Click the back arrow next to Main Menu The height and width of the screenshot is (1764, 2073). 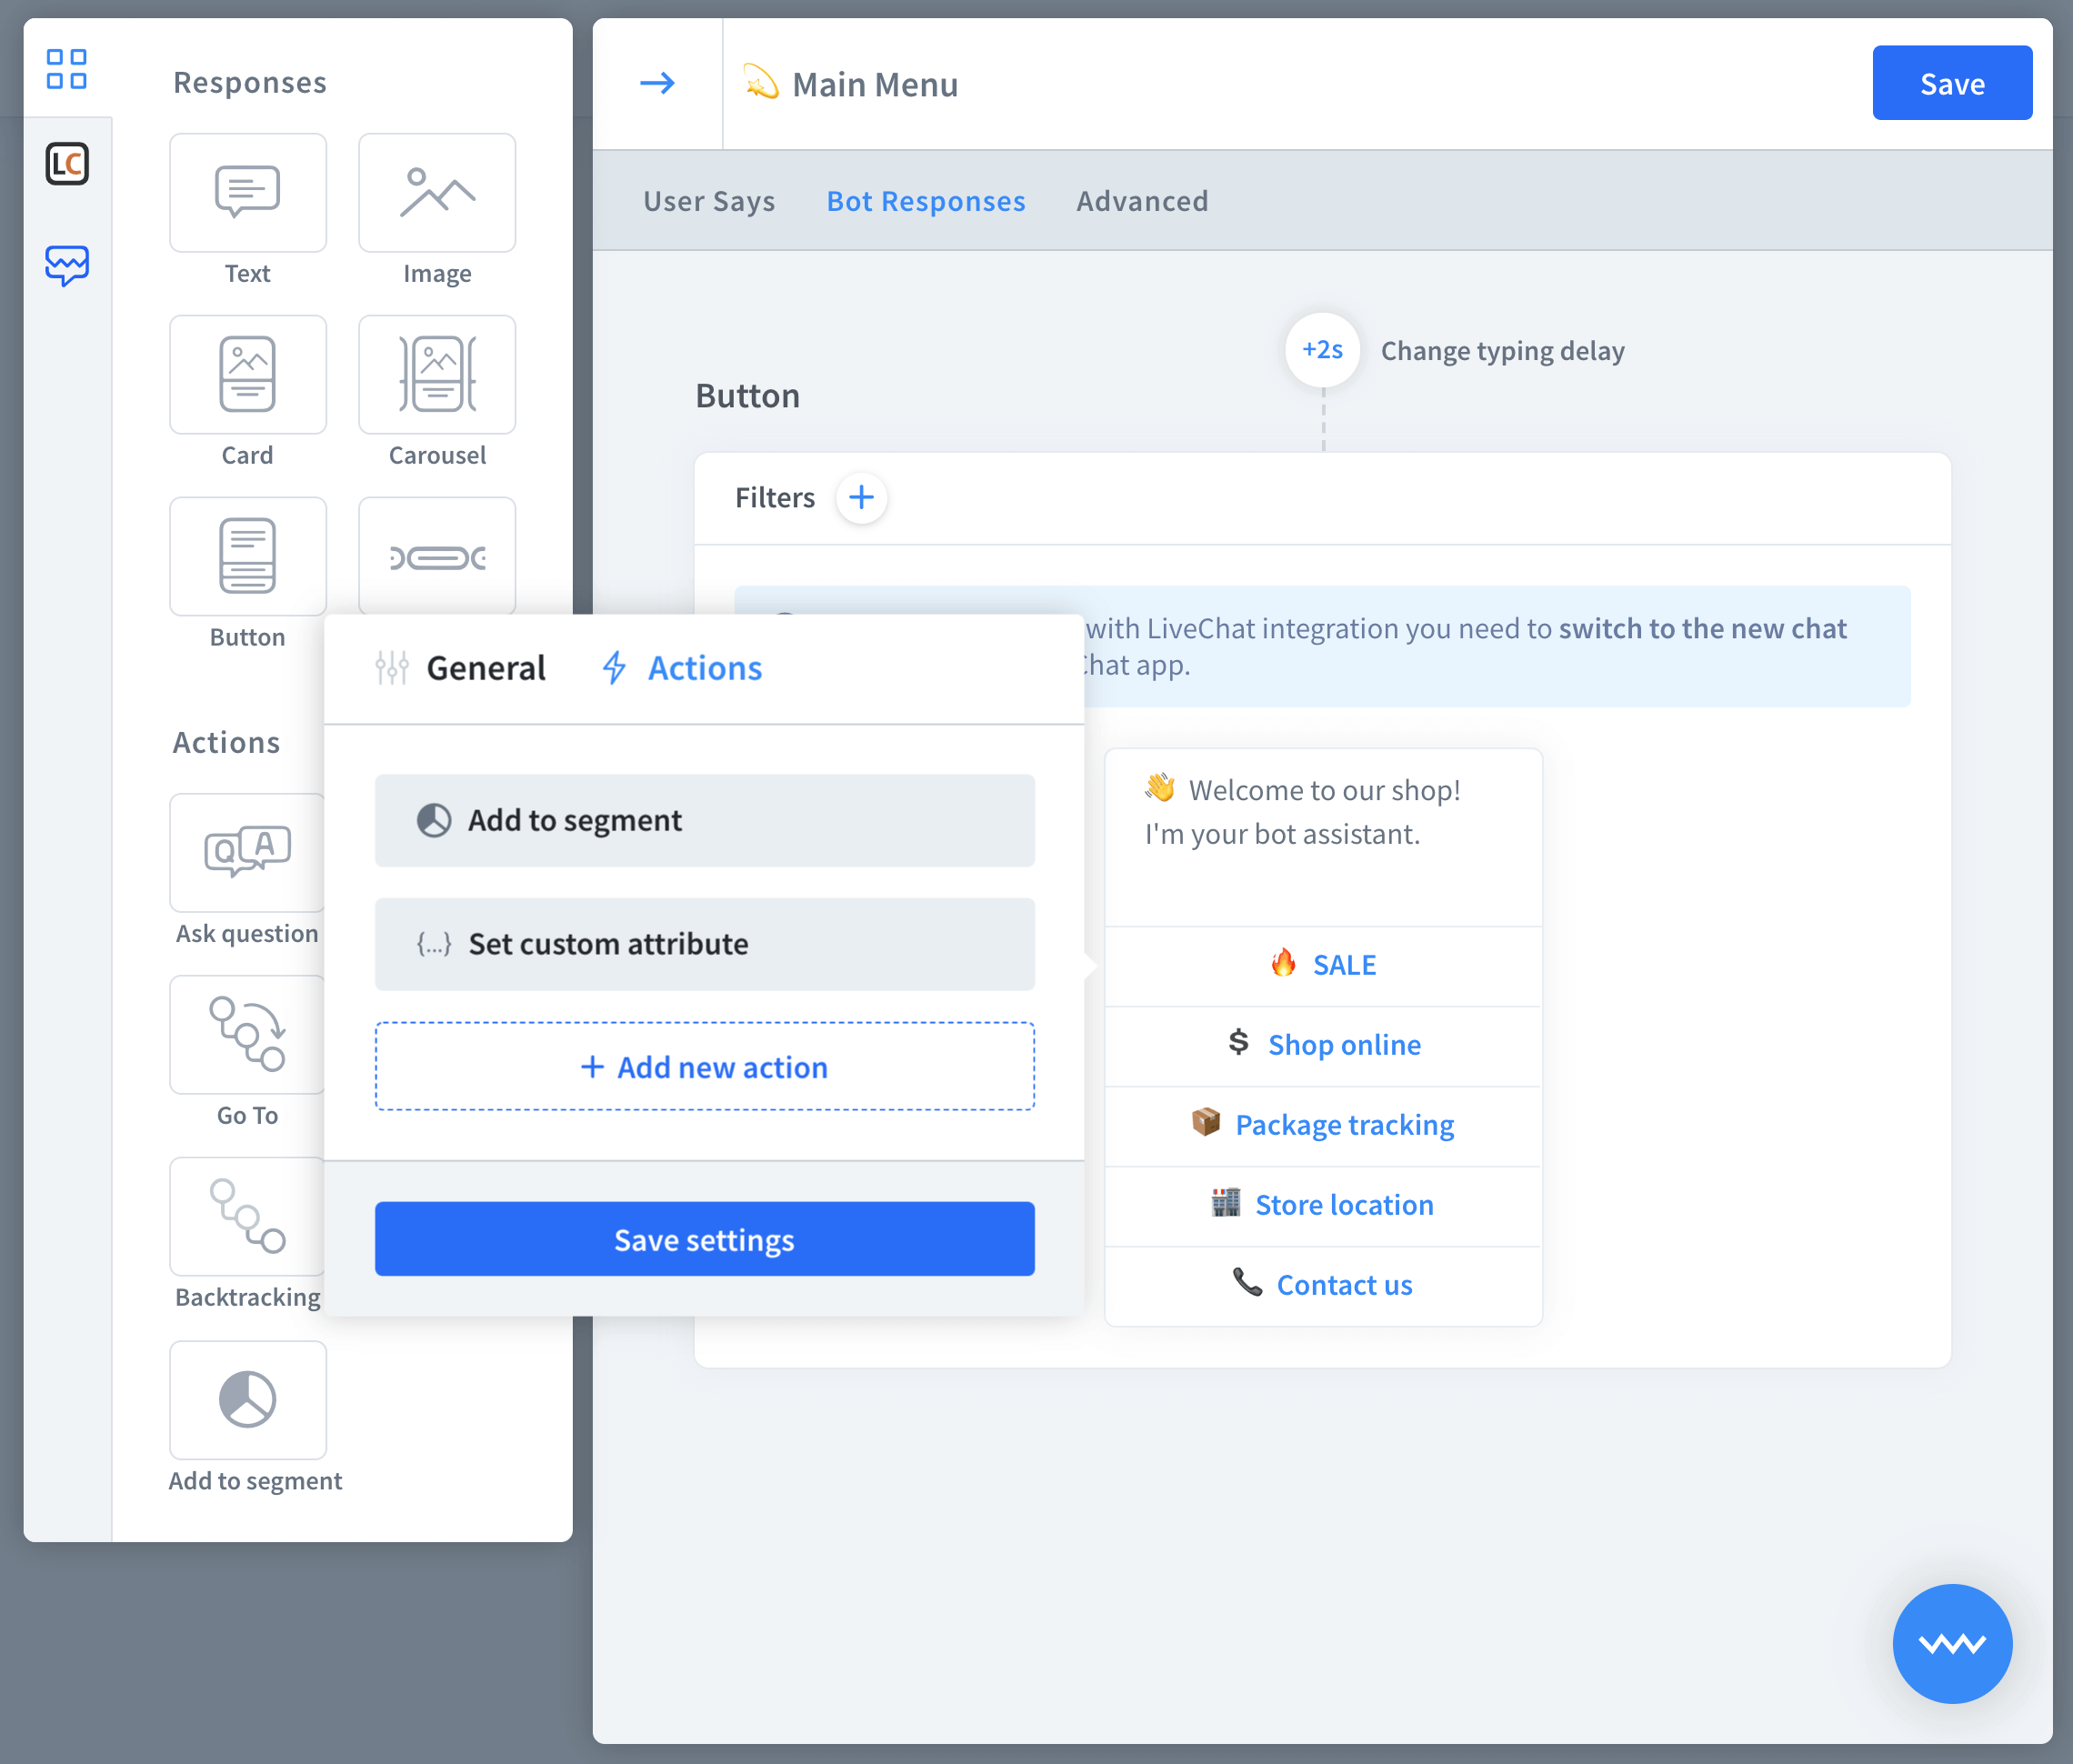(x=657, y=83)
